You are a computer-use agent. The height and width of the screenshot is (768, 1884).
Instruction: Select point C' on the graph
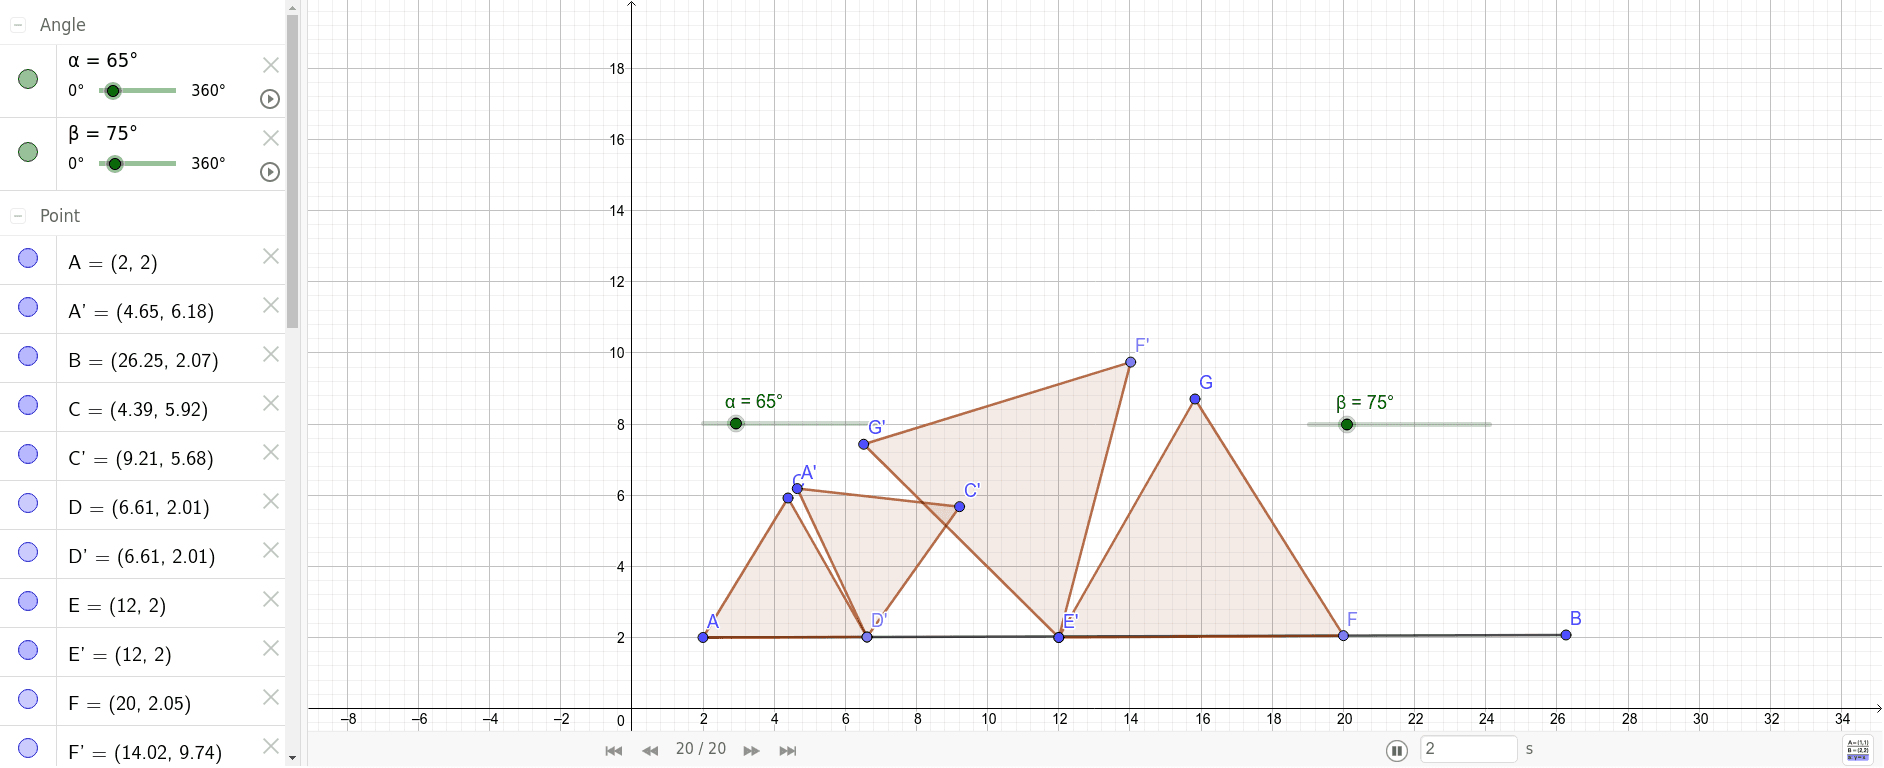[959, 507]
